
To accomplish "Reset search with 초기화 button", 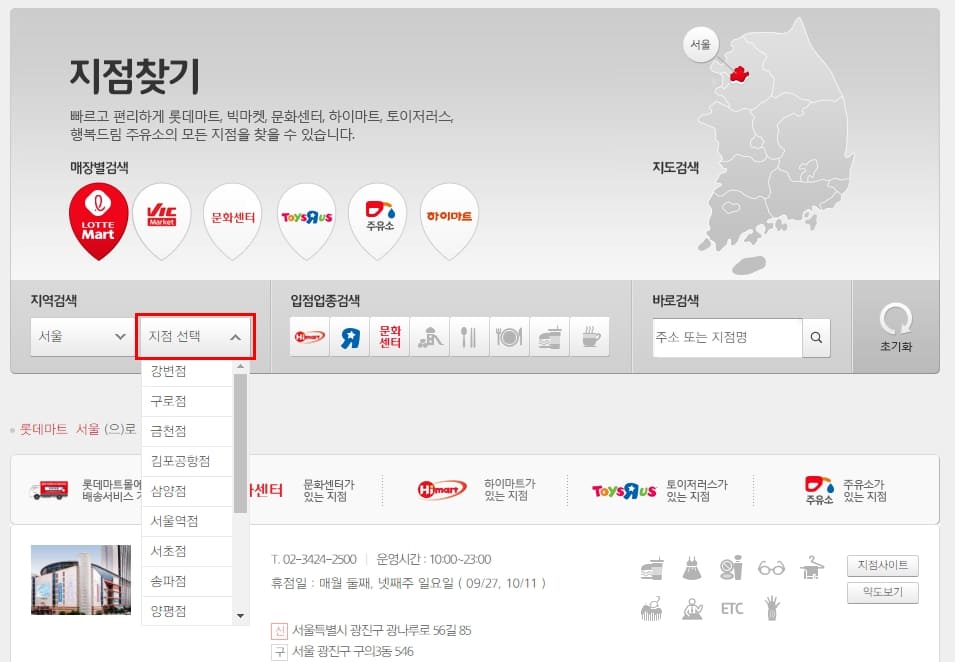I will pyautogui.click(x=896, y=327).
